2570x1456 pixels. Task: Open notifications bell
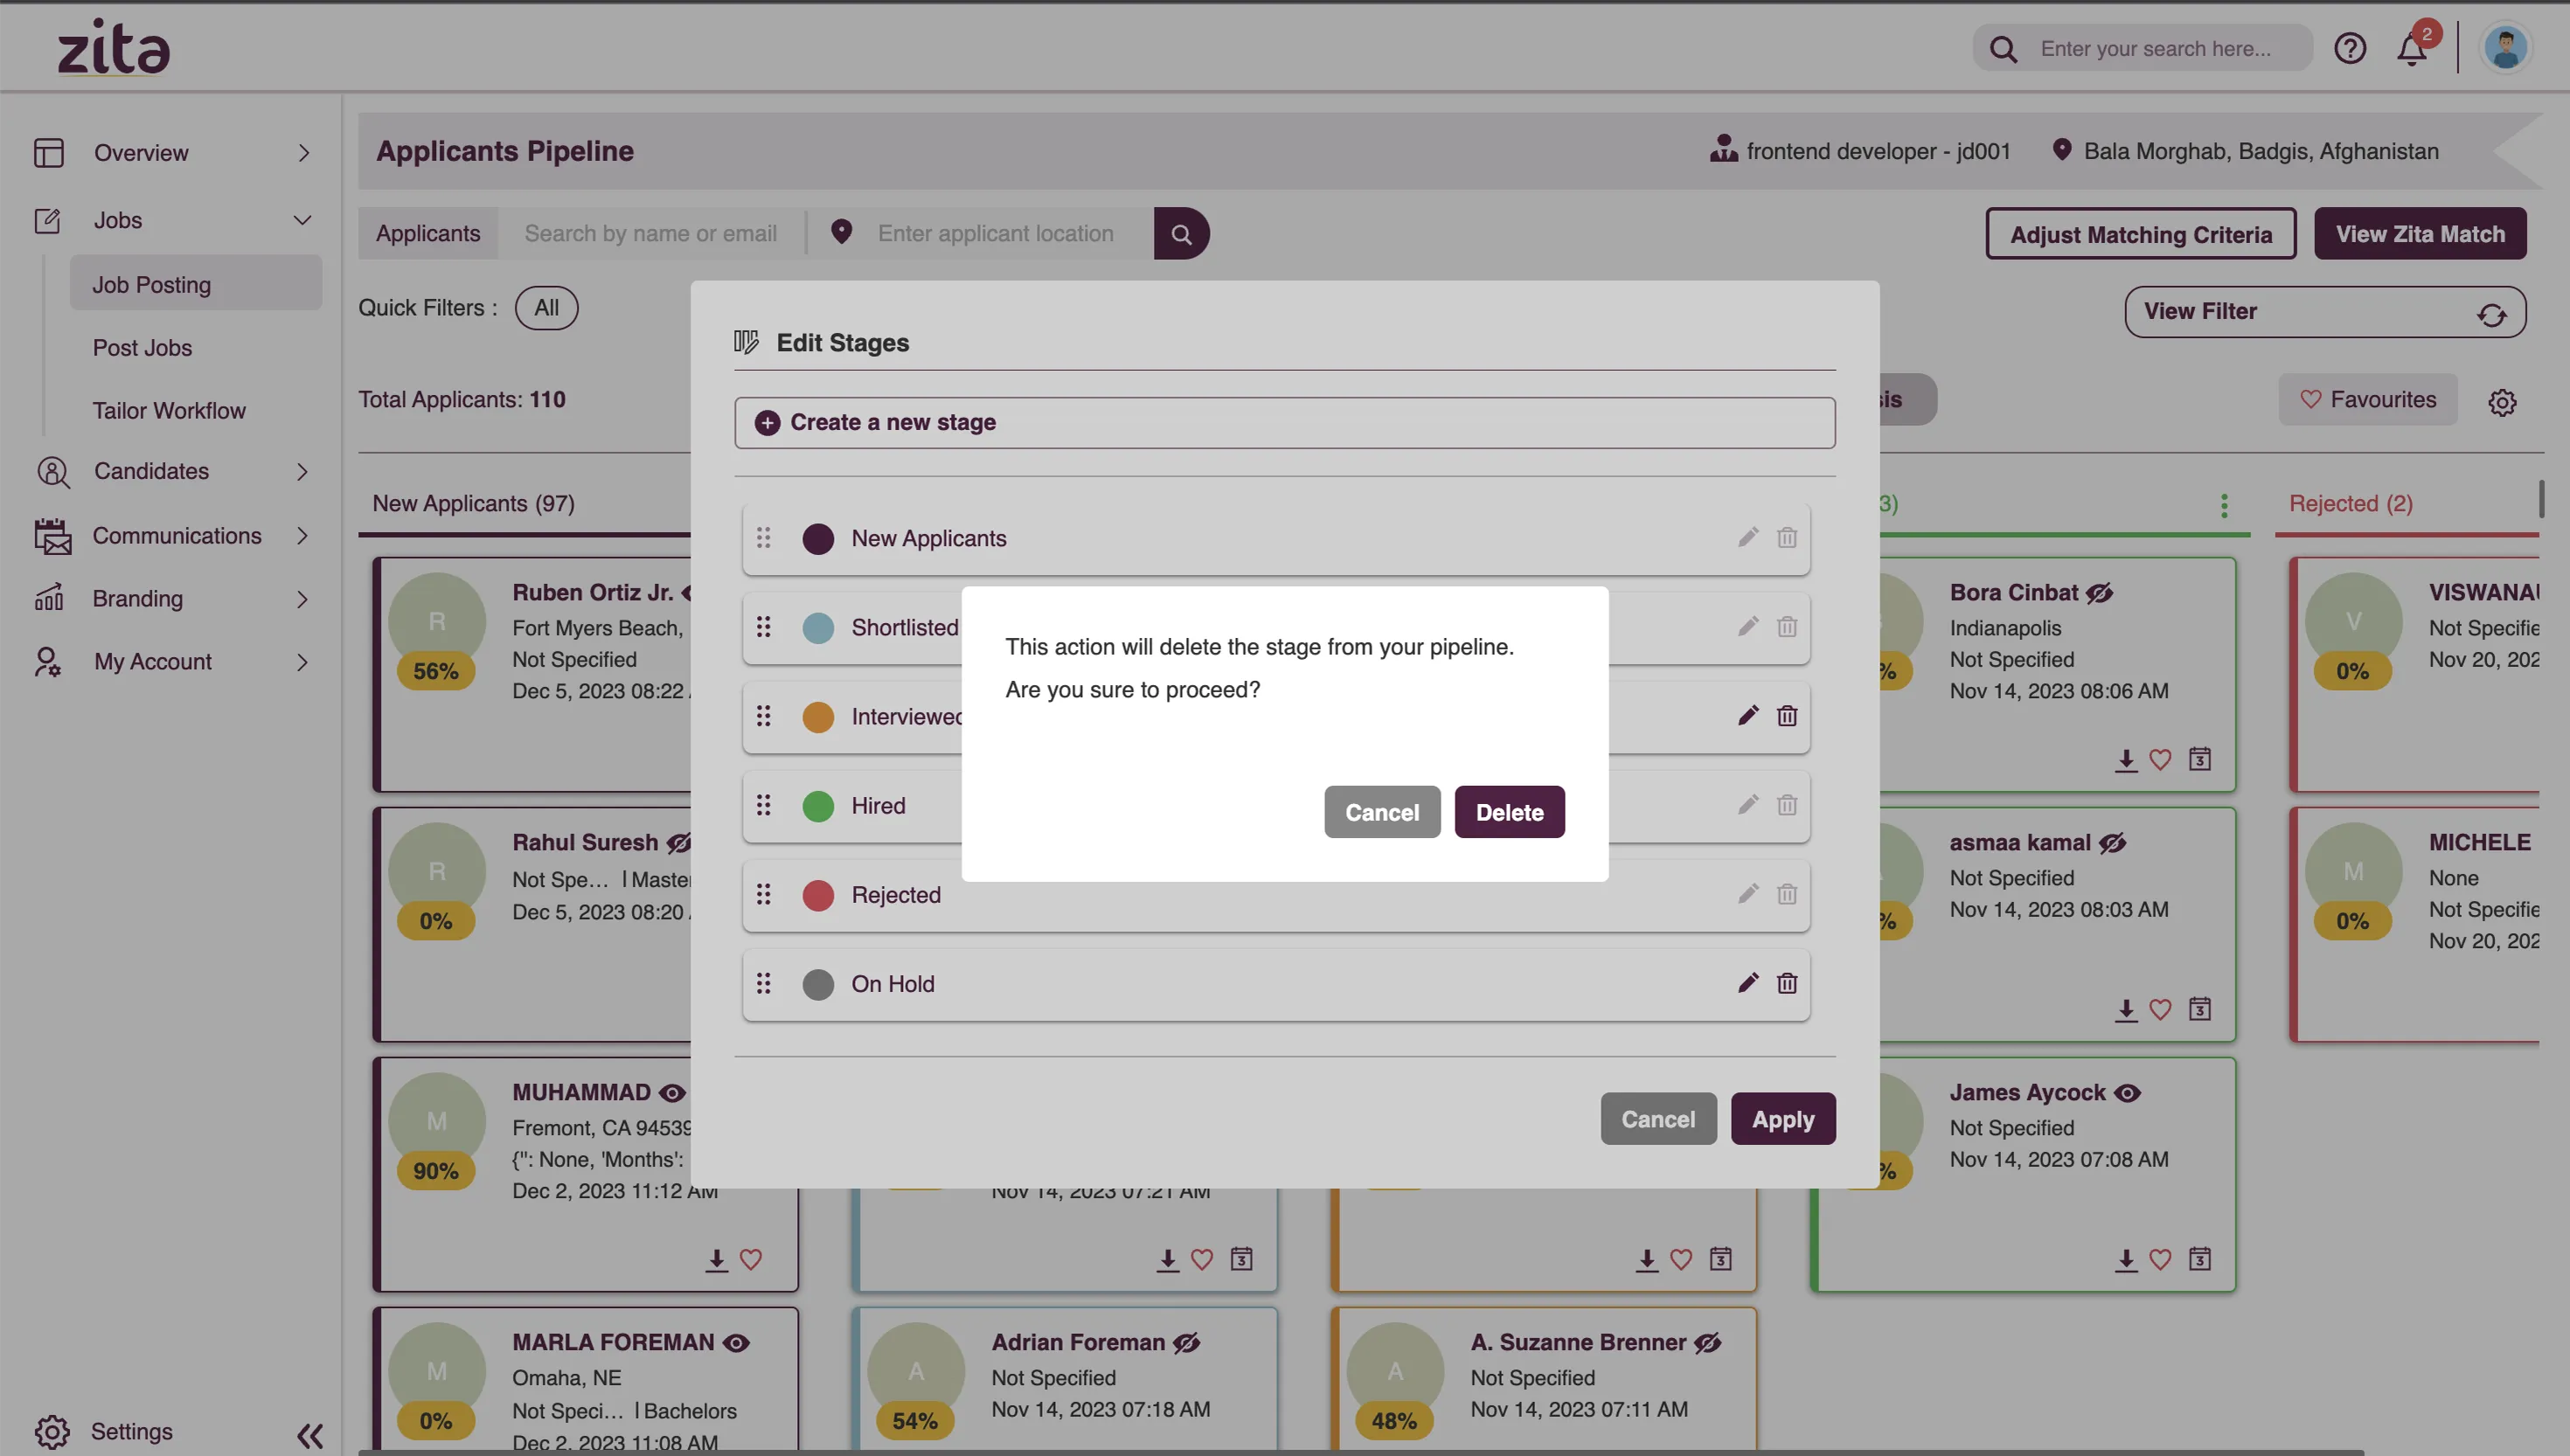click(x=2412, y=48)
